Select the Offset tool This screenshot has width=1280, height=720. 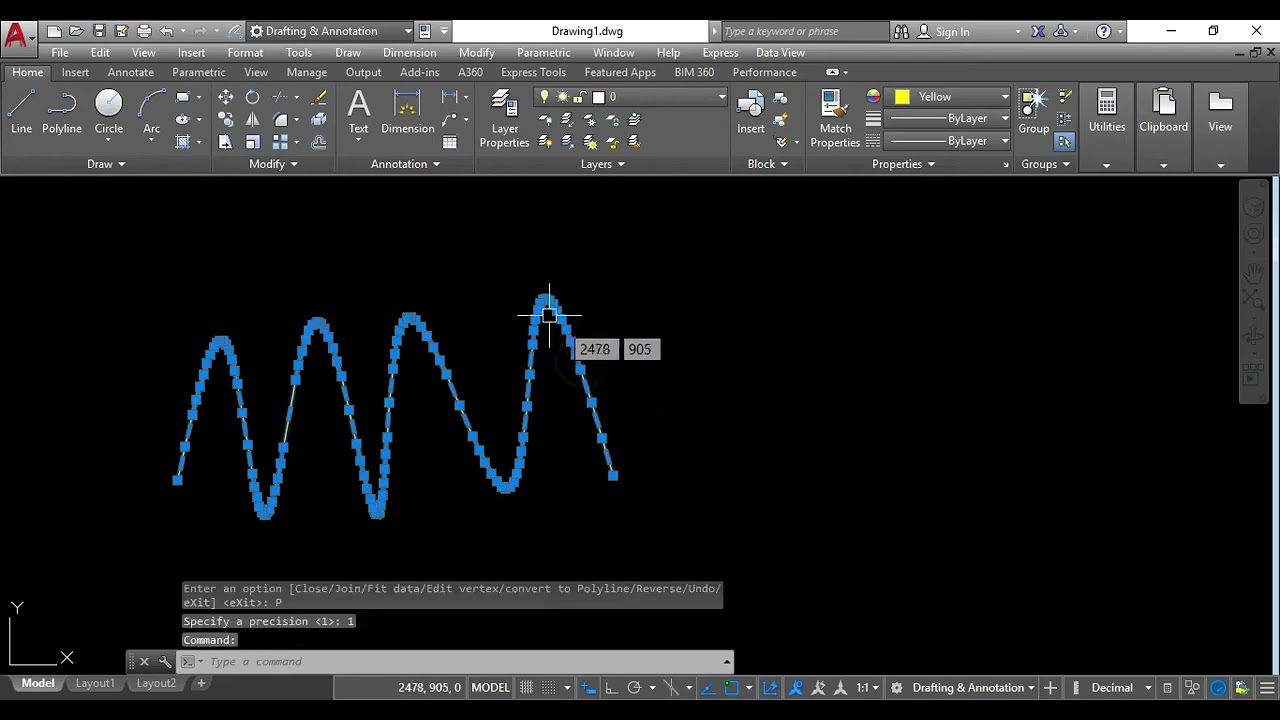(x=319, y=142)
